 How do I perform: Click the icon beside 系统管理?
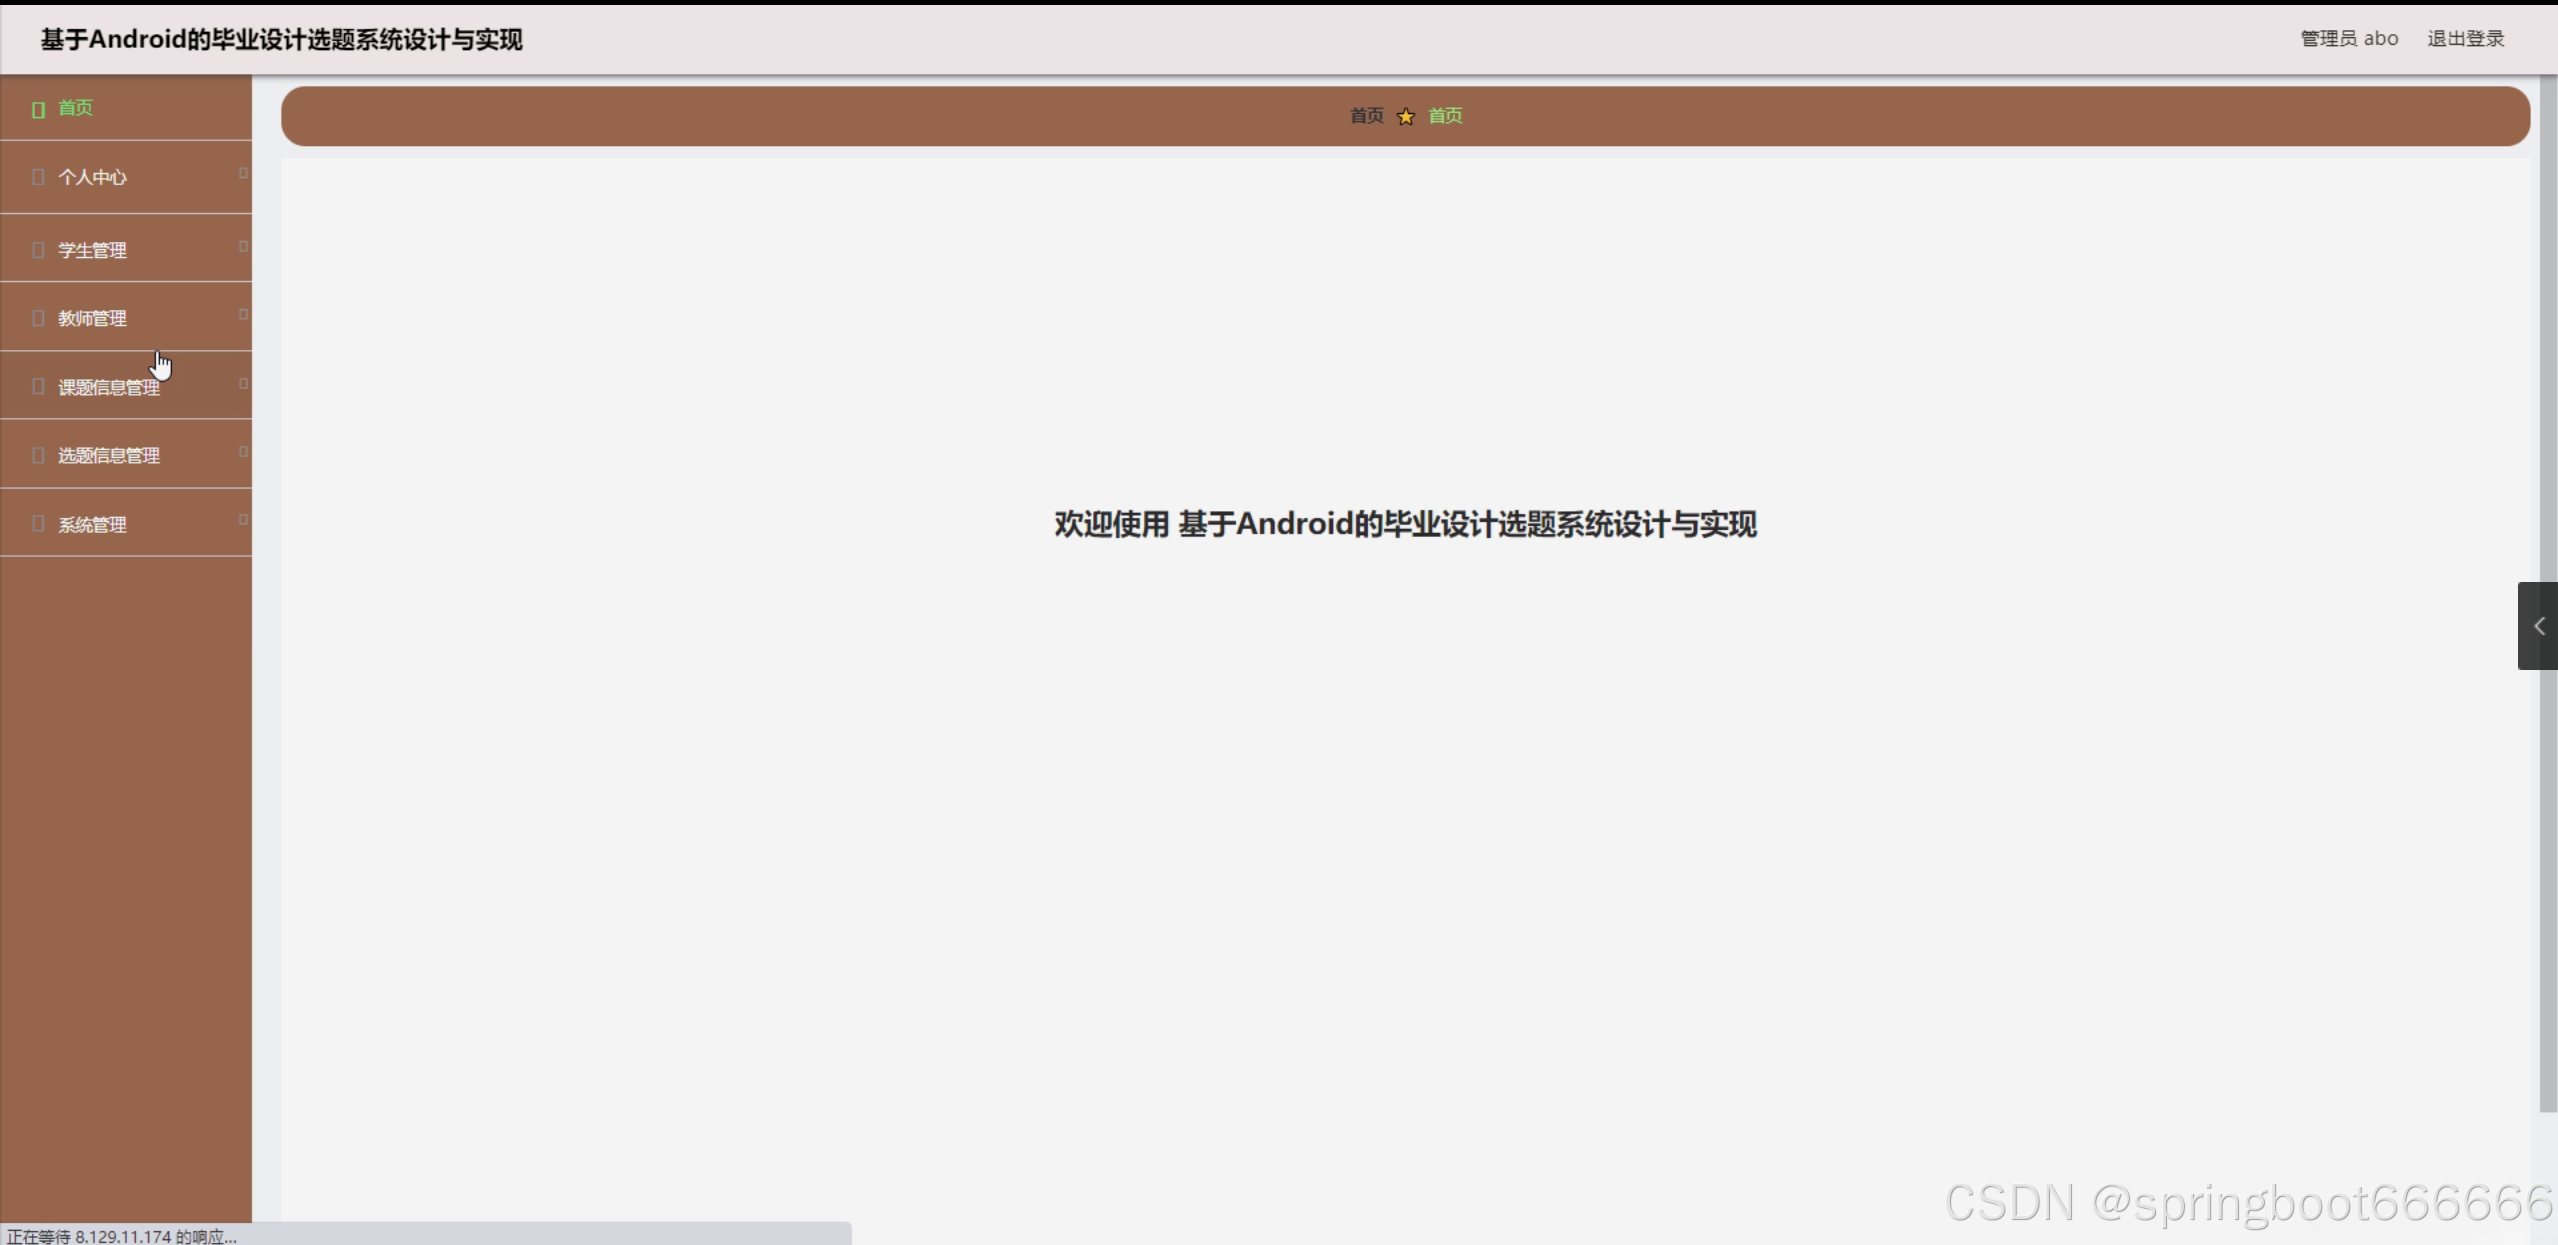38,523
